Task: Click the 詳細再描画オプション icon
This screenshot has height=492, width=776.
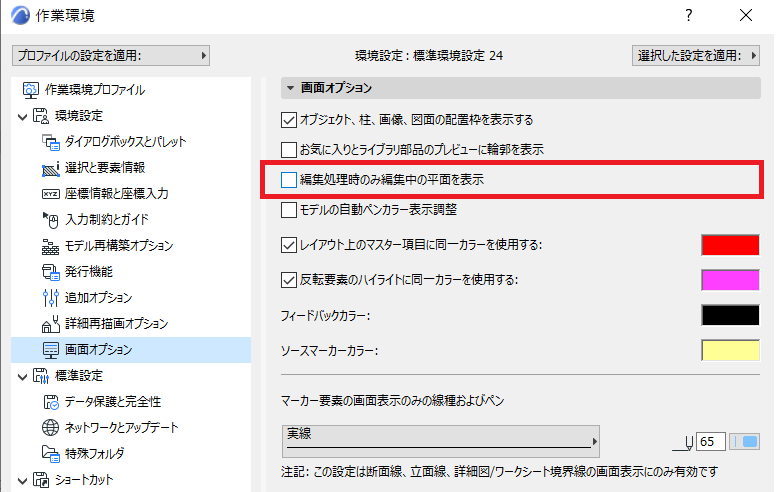Action: click(x=50, y=324)
